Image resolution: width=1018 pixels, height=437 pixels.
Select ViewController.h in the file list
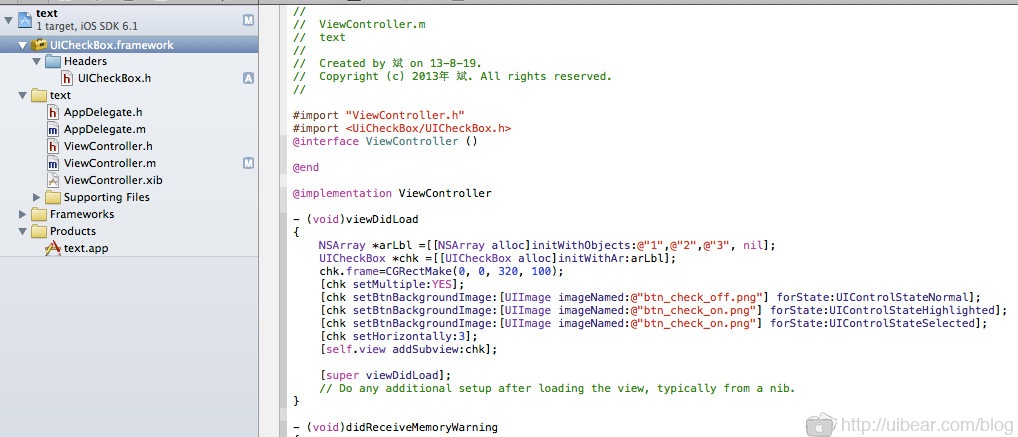tap(108, 146)
